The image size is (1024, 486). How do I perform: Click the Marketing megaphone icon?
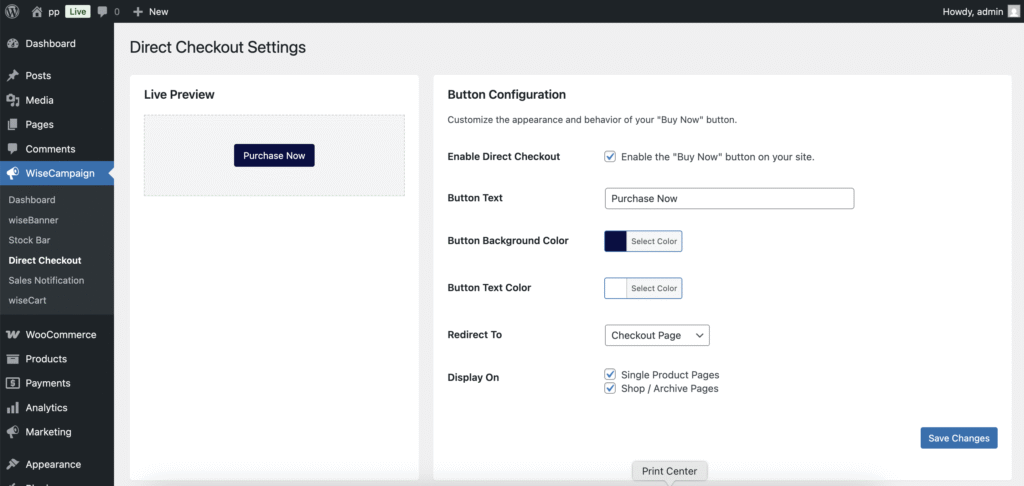point(12,432)
